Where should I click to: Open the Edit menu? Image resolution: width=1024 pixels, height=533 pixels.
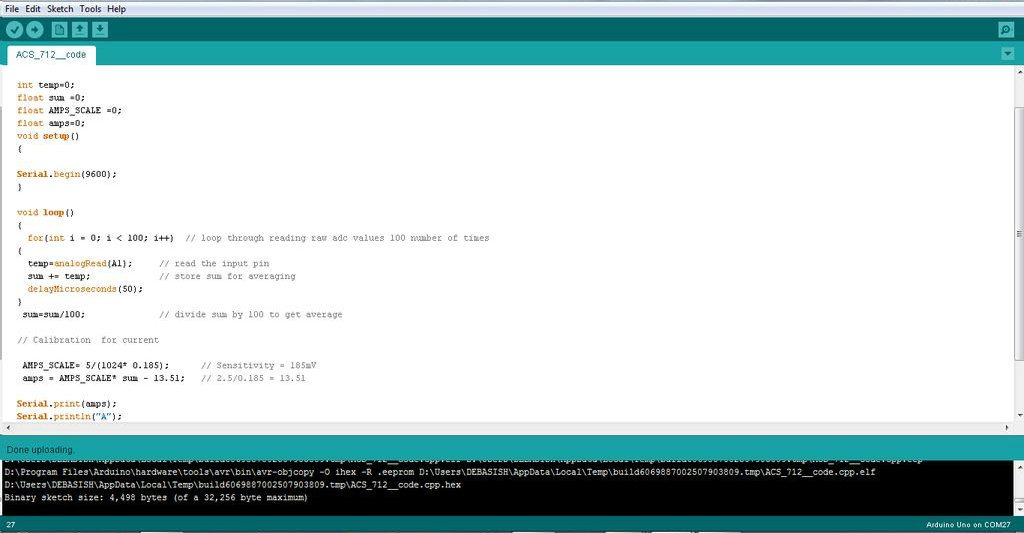pyautogui.click(x=33, y=8)
